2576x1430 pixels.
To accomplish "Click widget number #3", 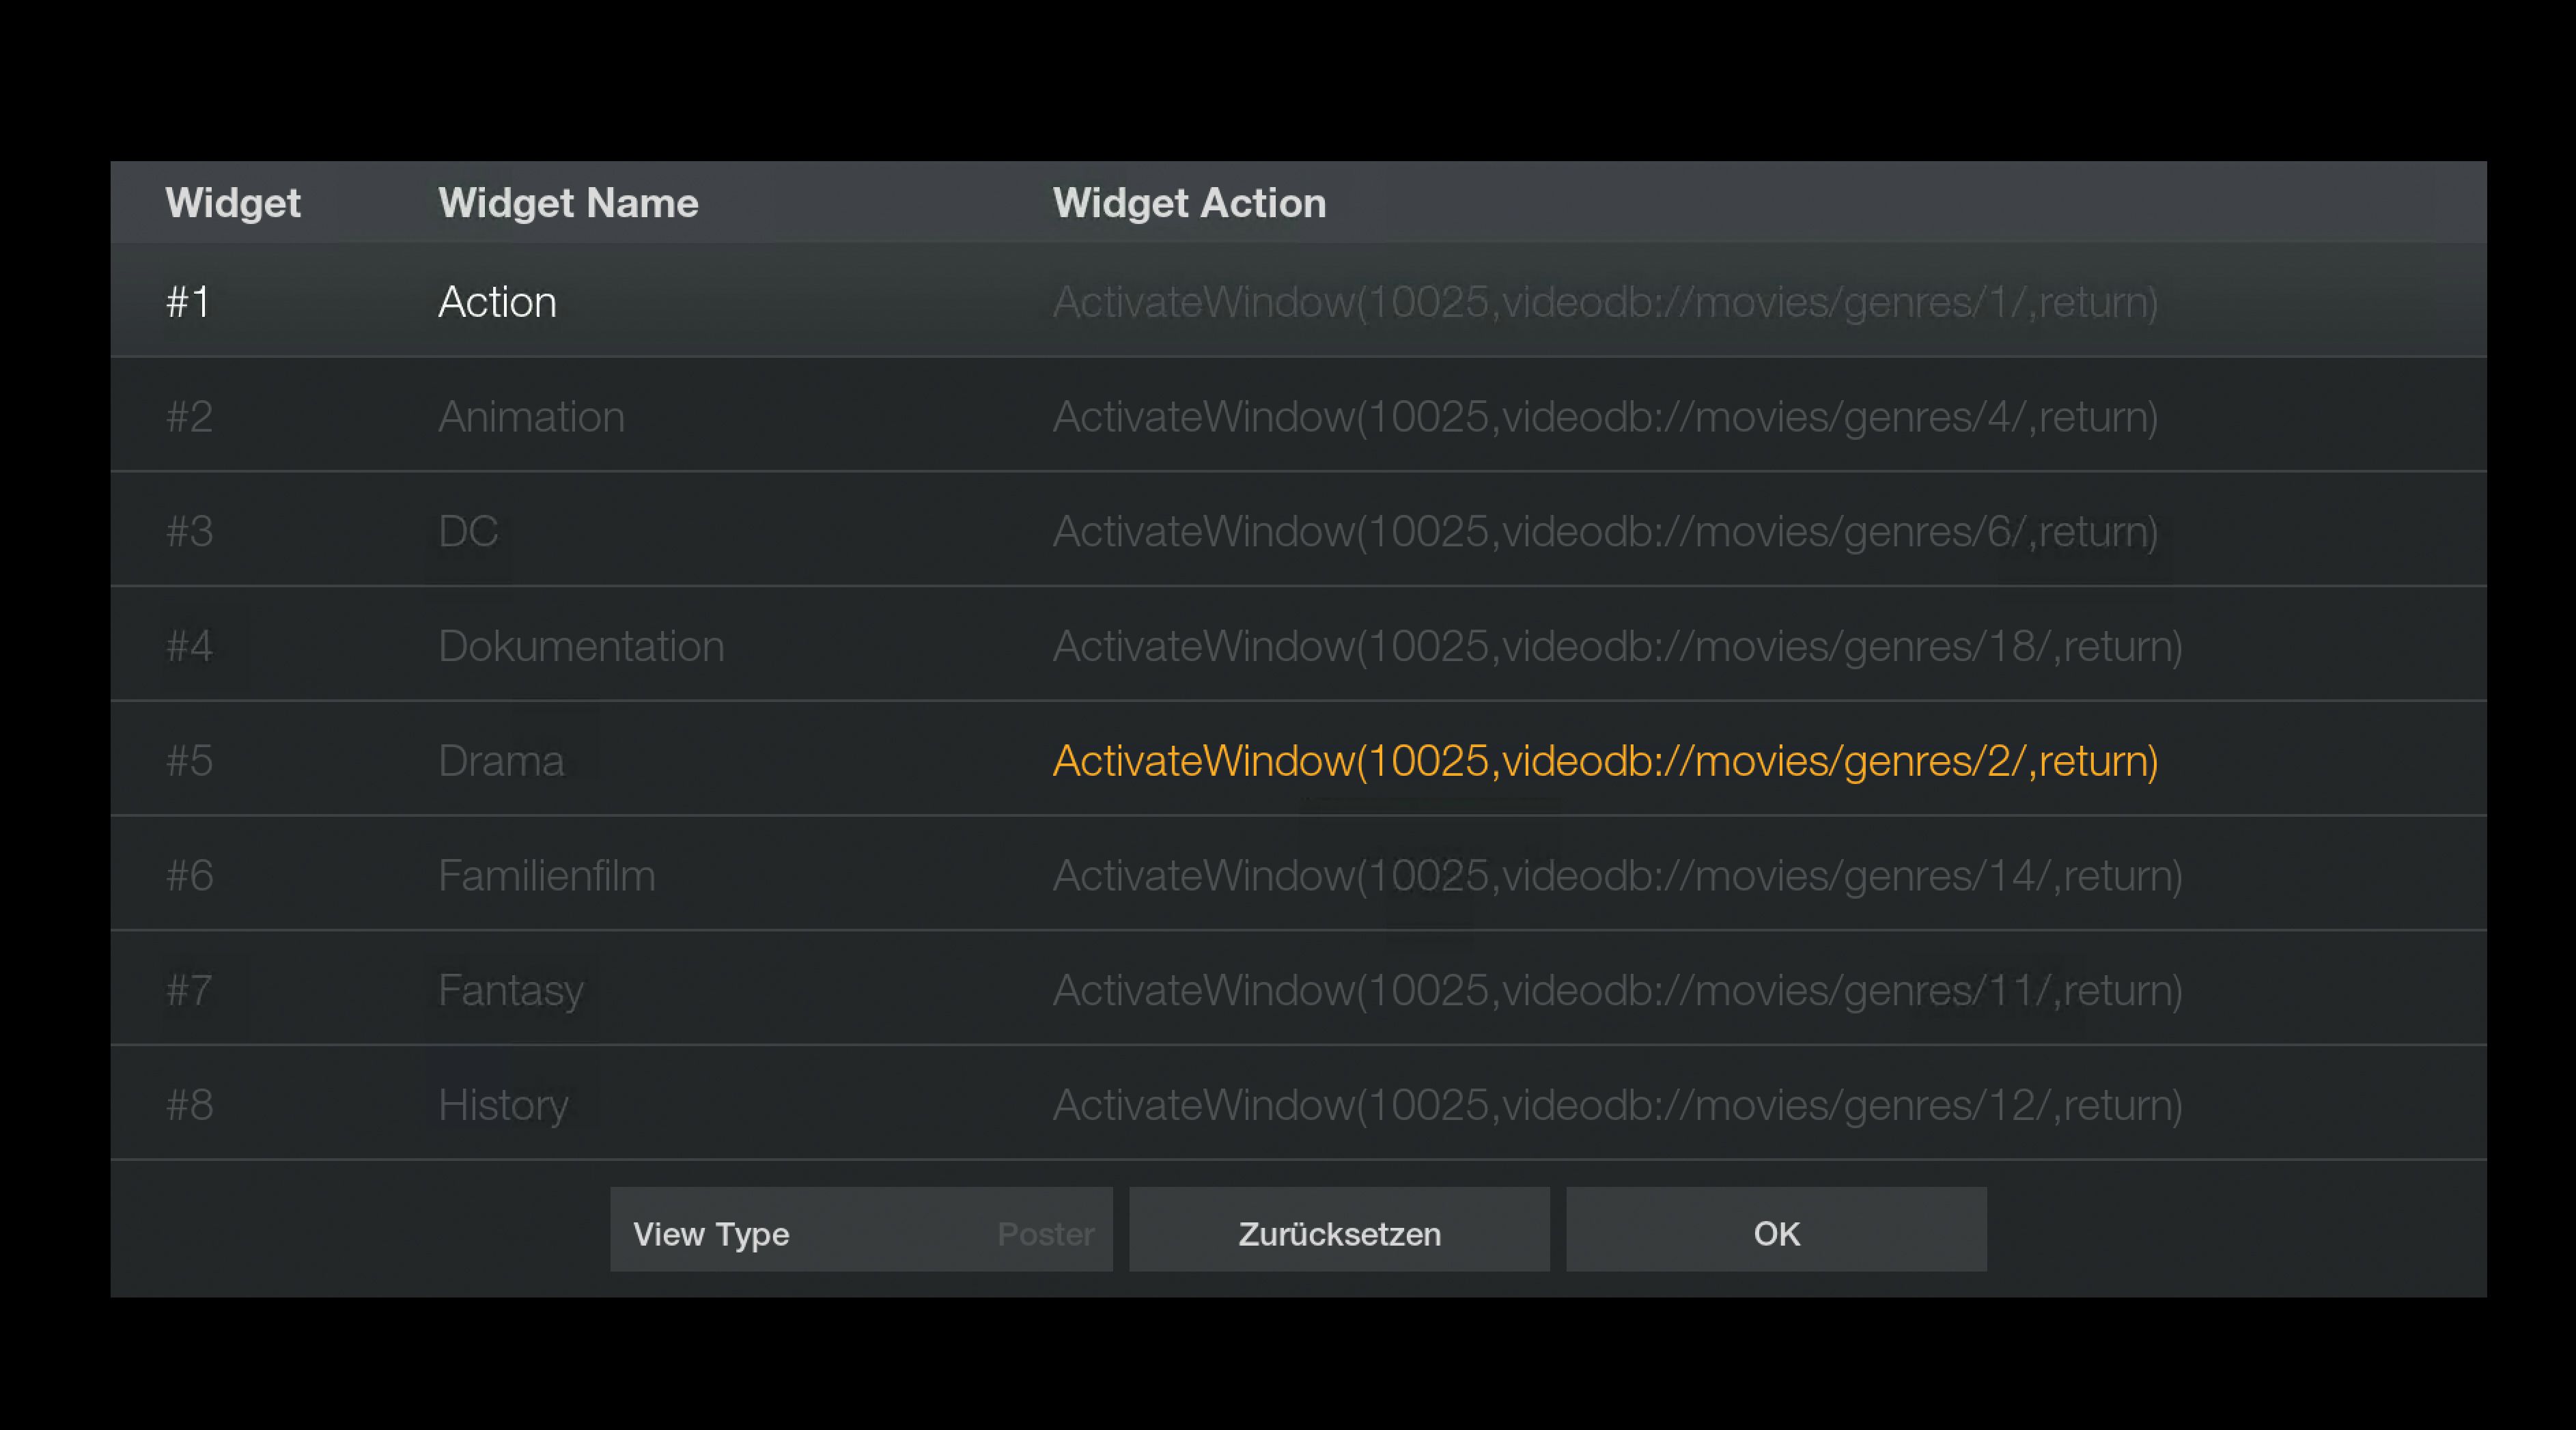I will tap(189, 531).
